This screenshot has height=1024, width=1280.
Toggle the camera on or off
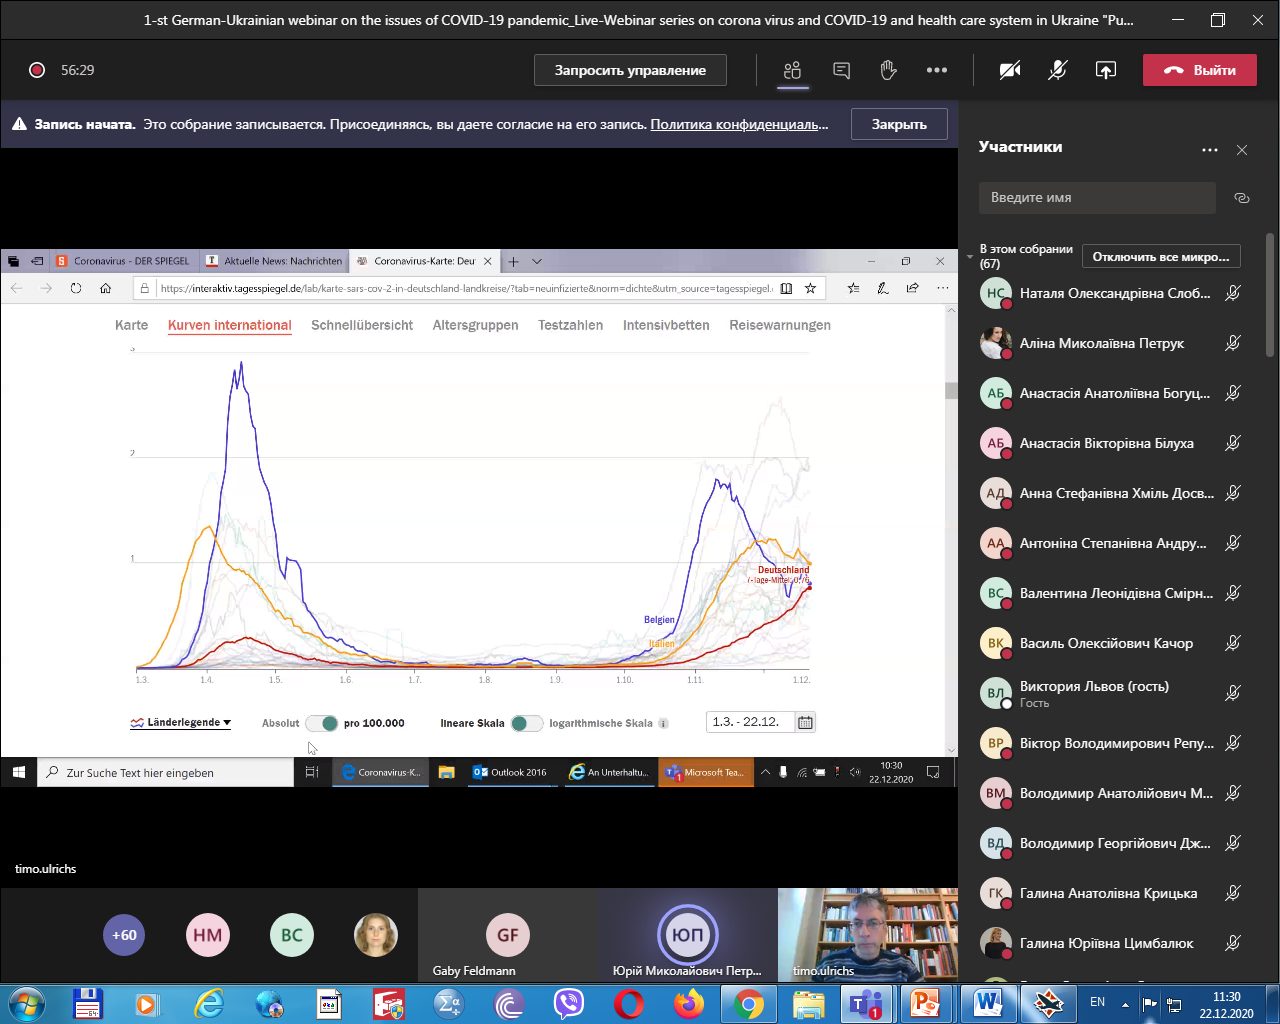[x=1010, y=70]
